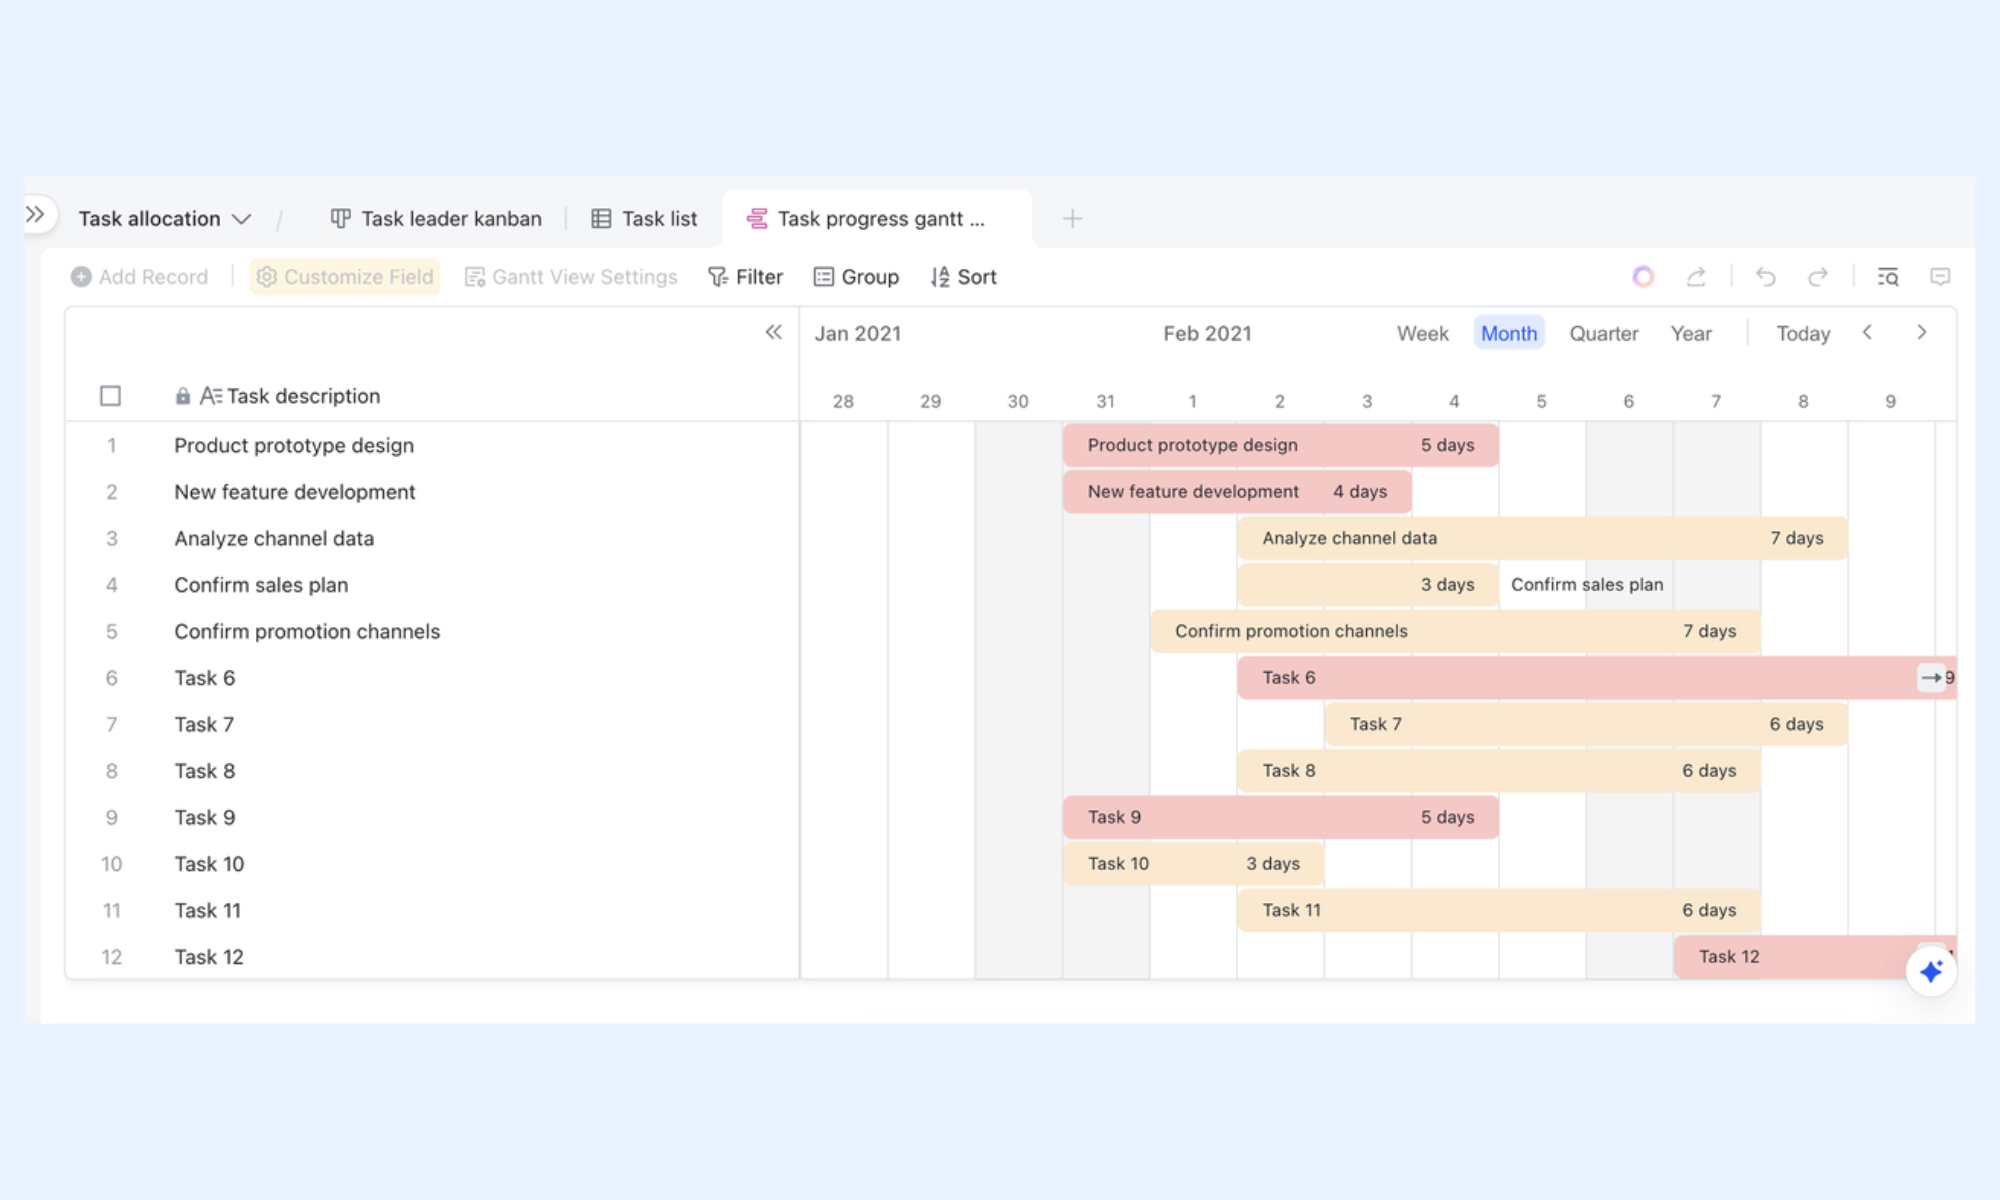Viewport: 2000px width, 1200px height.
Task: Click the undo arrow icon
Action: [1766, 277]
